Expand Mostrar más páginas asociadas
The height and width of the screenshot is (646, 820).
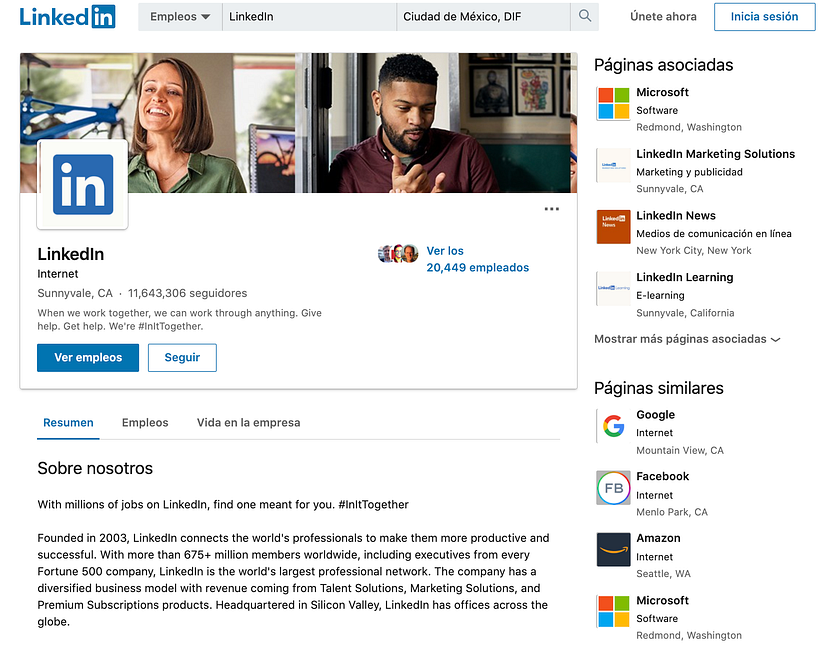tap(687, 339)
